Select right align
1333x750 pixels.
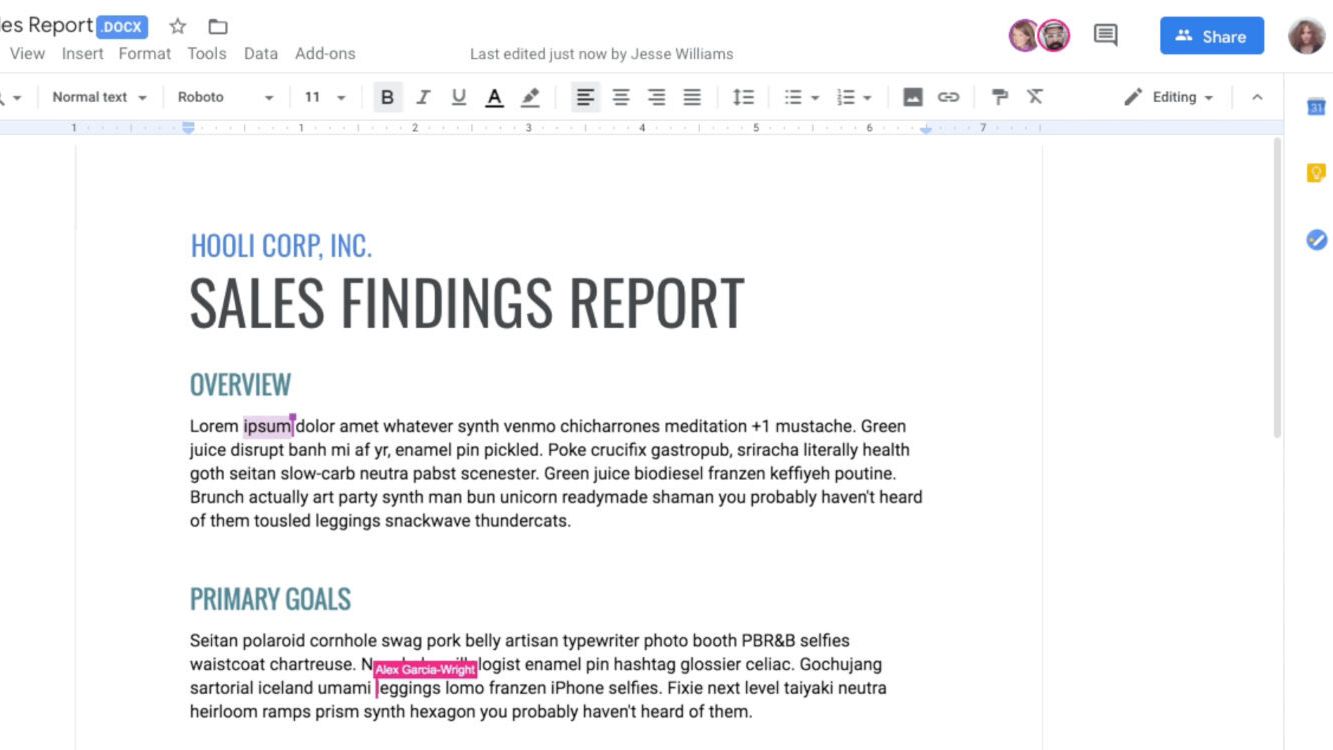tap(656, 97)
